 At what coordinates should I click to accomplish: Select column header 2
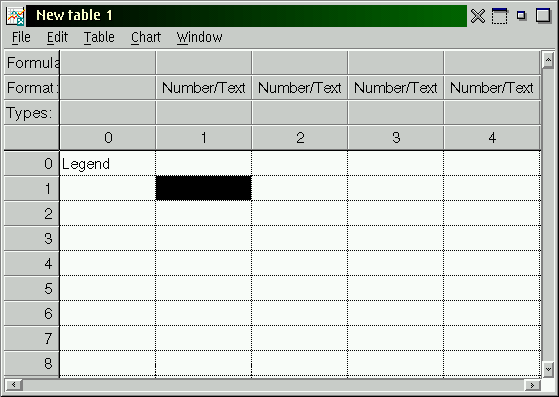pyautogui.click(x=300, y=138)
